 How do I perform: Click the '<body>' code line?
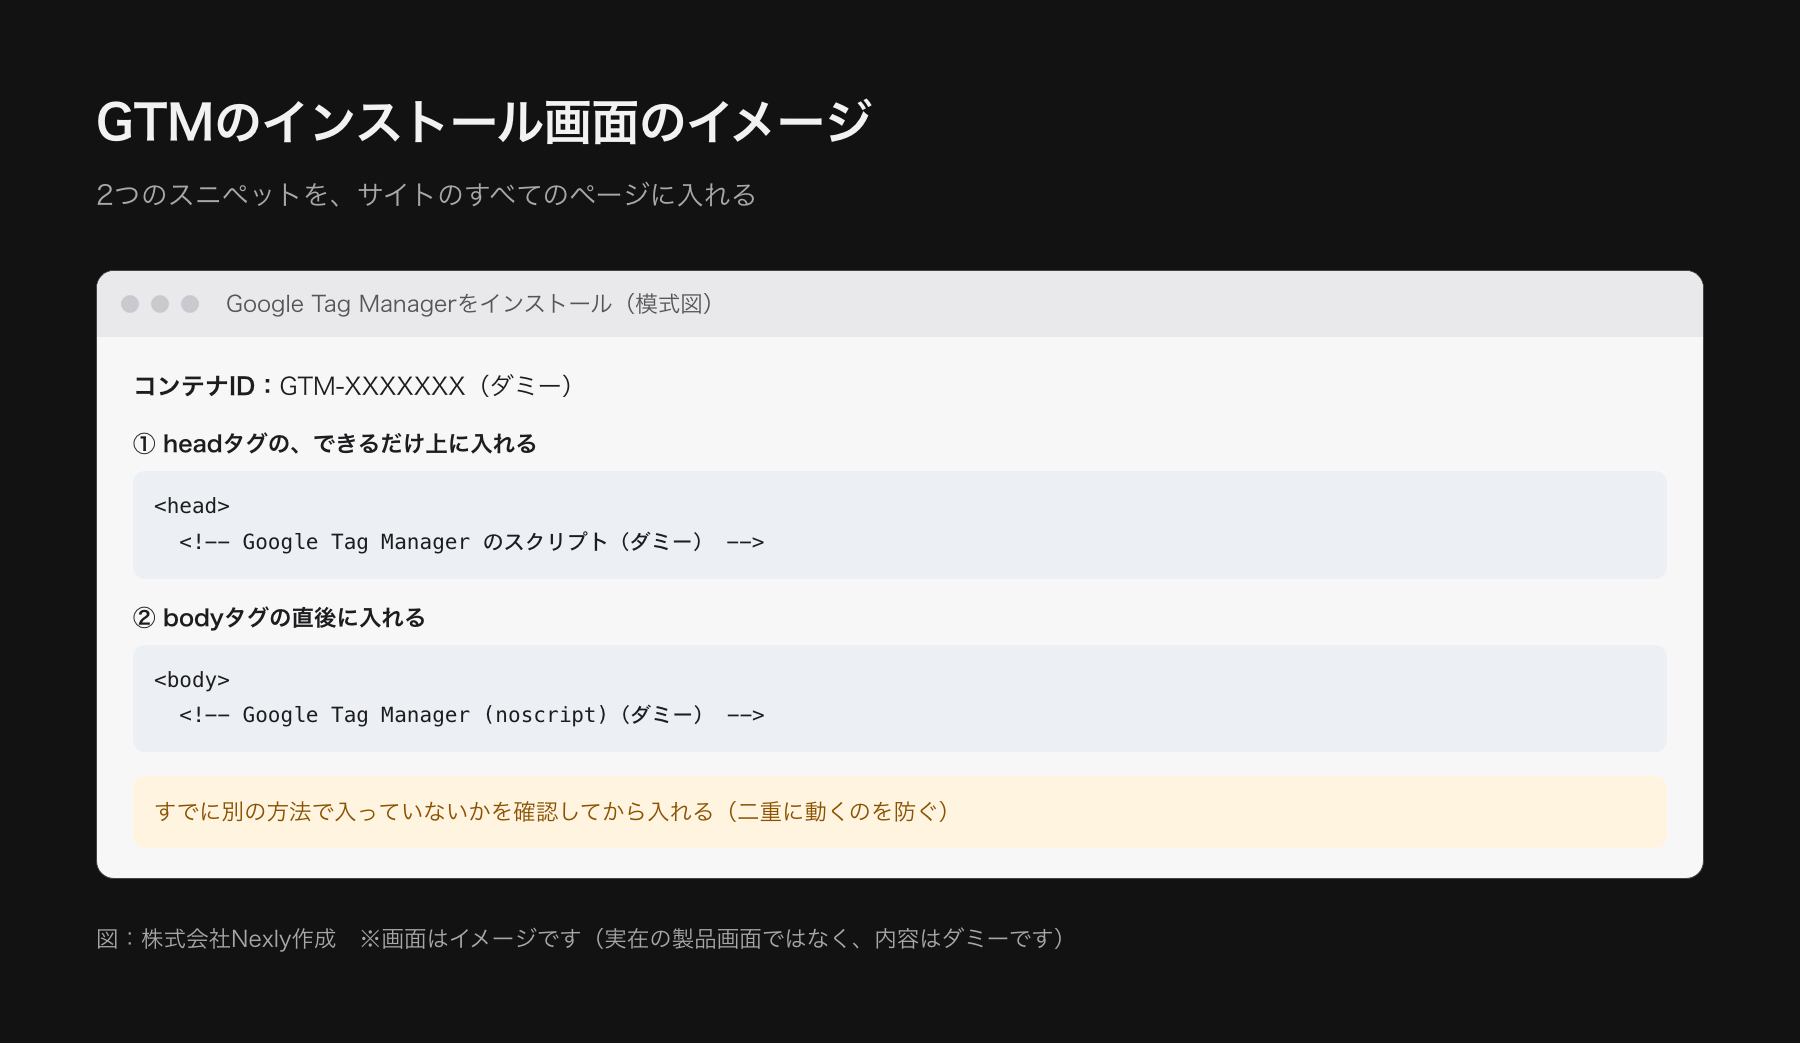pos(192,680)
